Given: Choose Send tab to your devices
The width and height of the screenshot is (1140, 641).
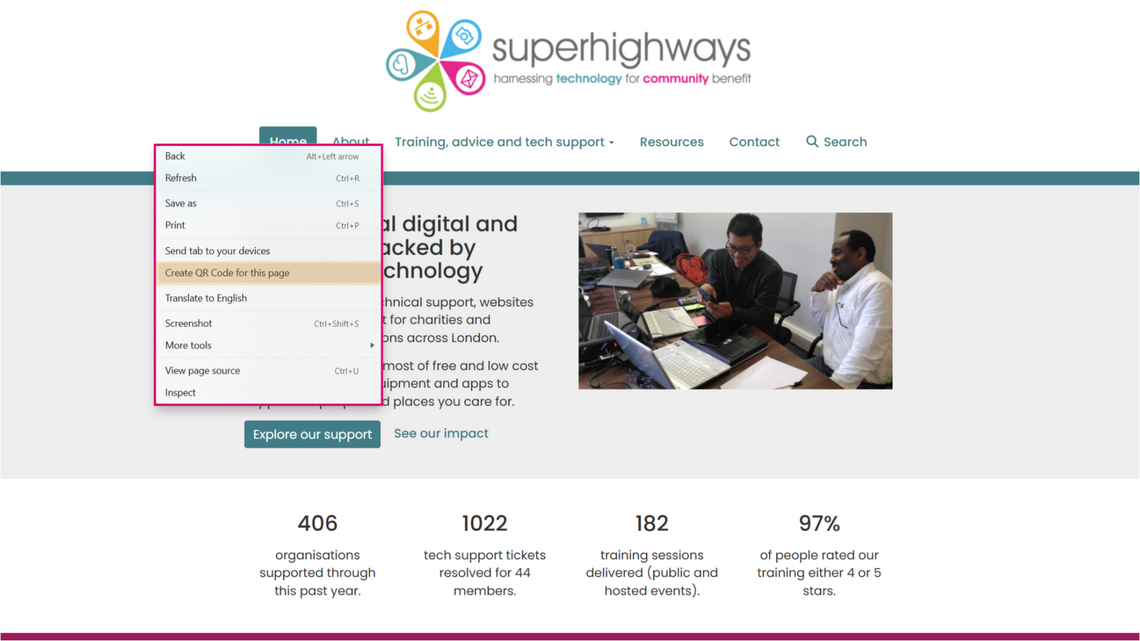Looking at the screenshot, I should coord(217,251).
